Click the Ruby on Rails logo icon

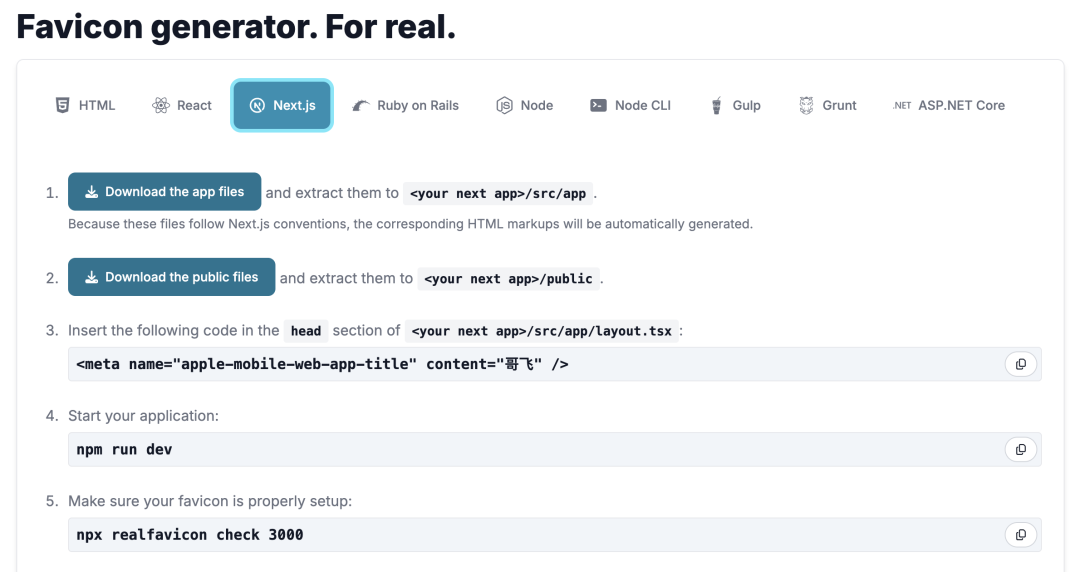click(361, 105)
